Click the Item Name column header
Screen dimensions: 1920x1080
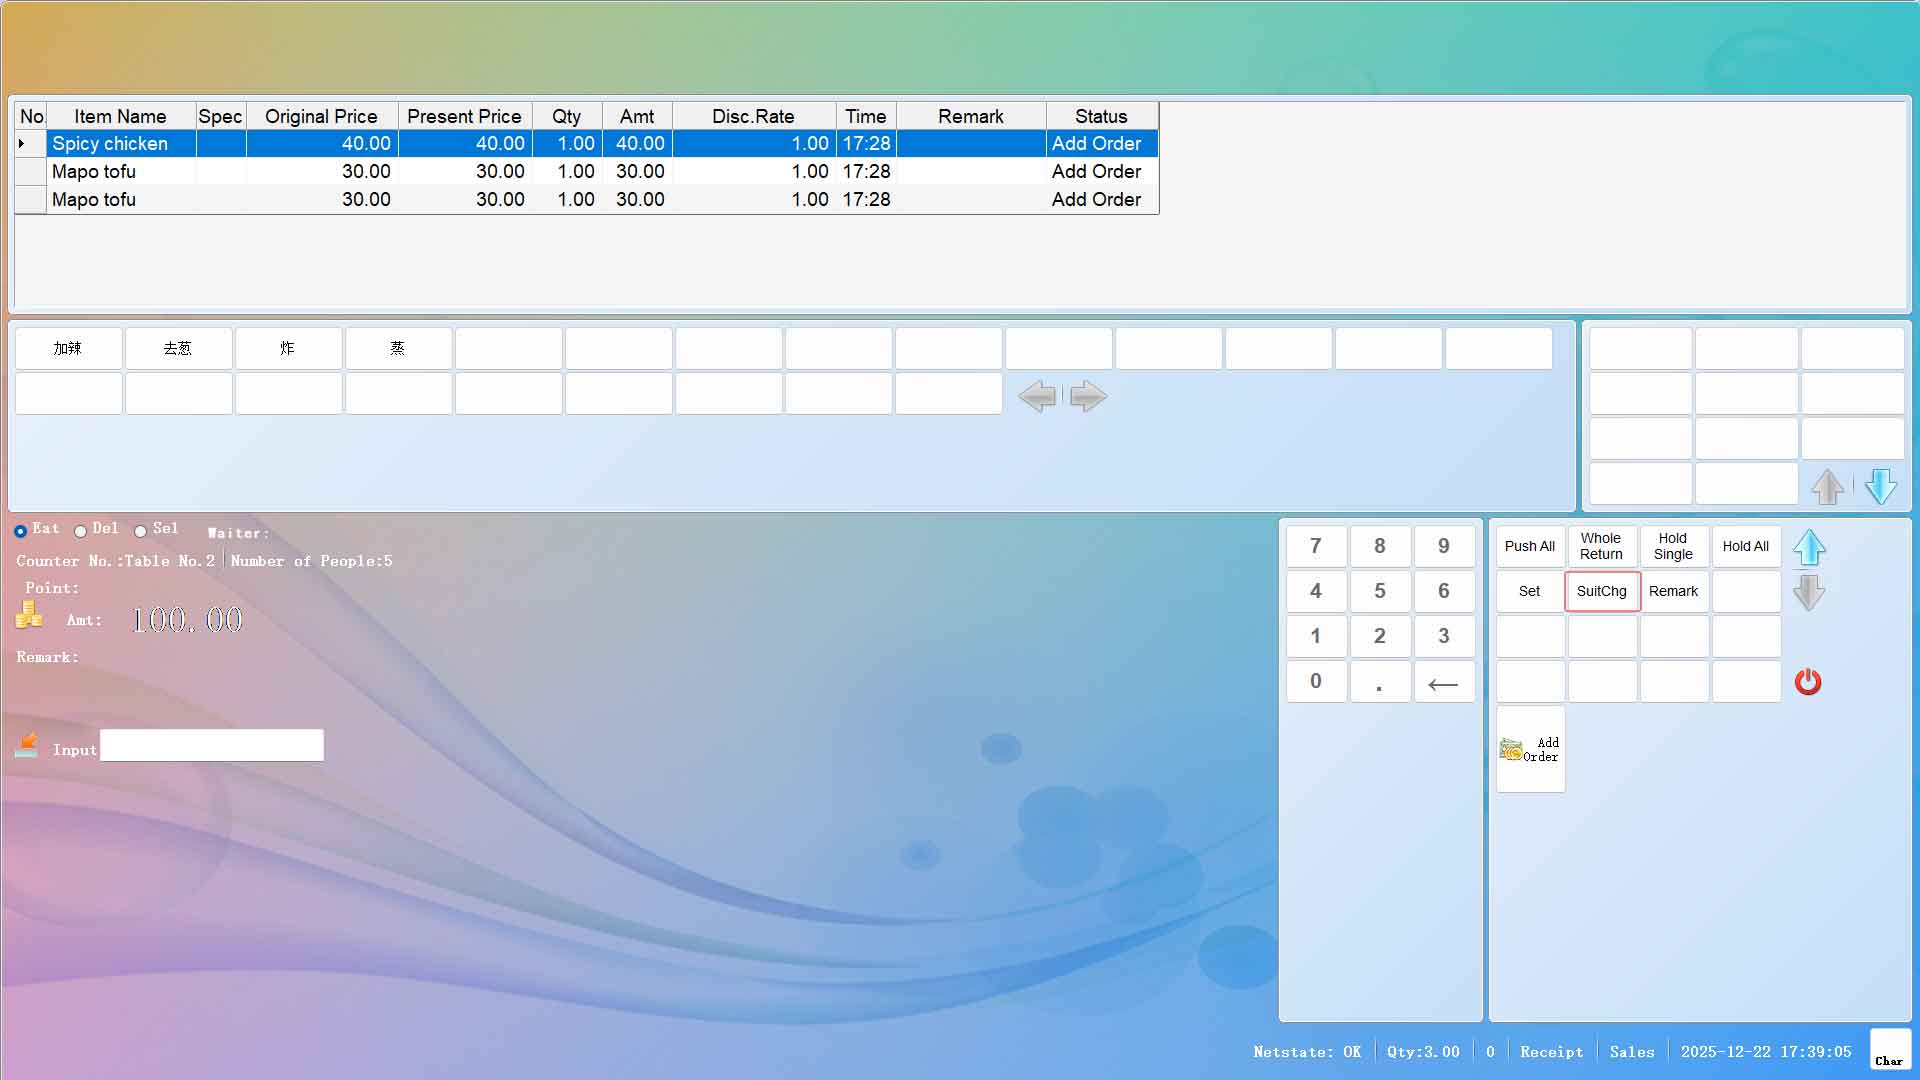pos(120,116)
